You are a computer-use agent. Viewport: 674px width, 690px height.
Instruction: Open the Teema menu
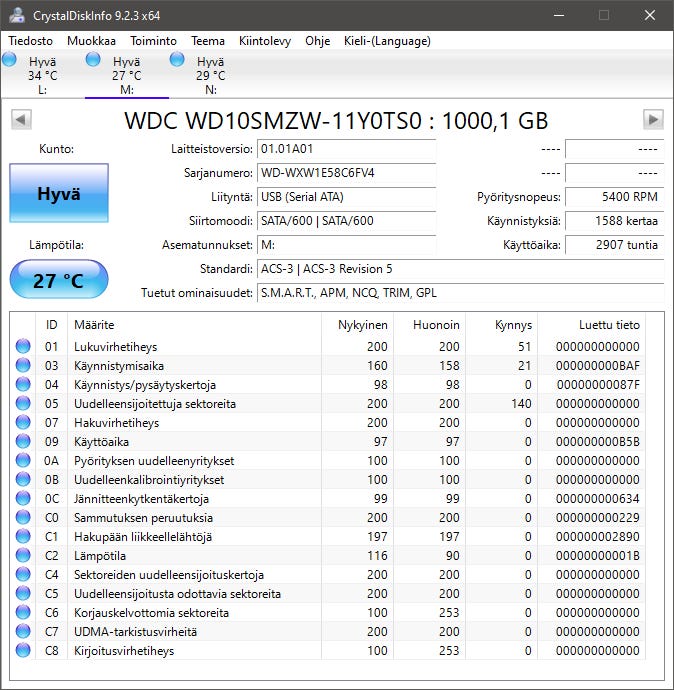pyautogui.click(x=208, y=41)
